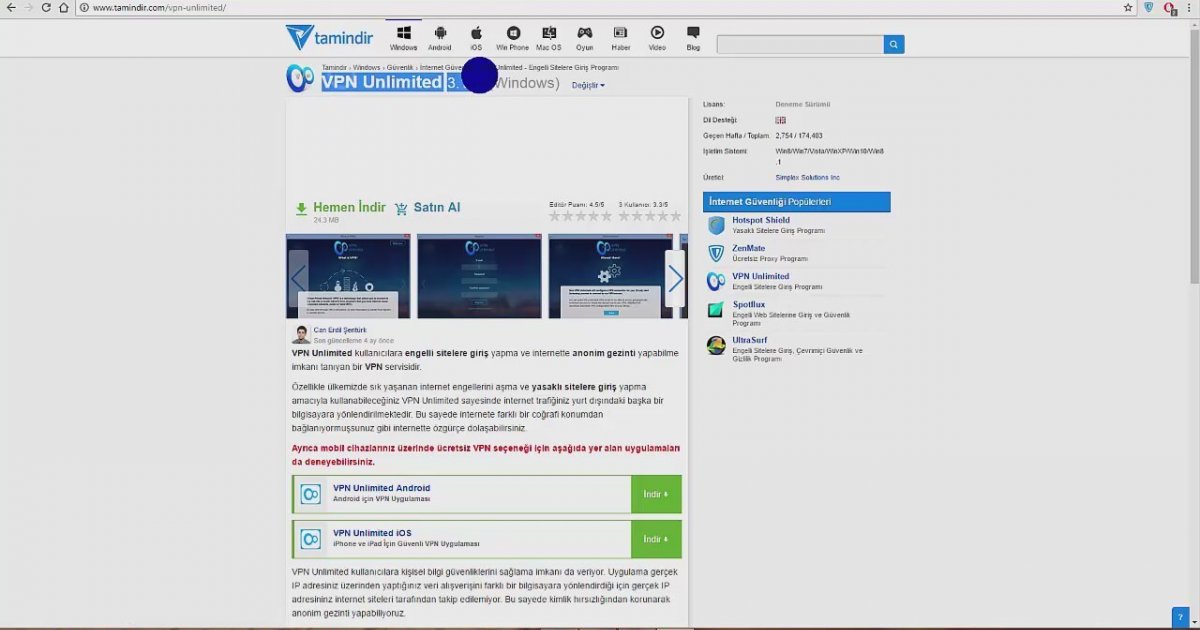The width and height of the screenshot is (1200, 630).
Task: Open the iOS category in the nav
Action: click(x=476, y=38)
